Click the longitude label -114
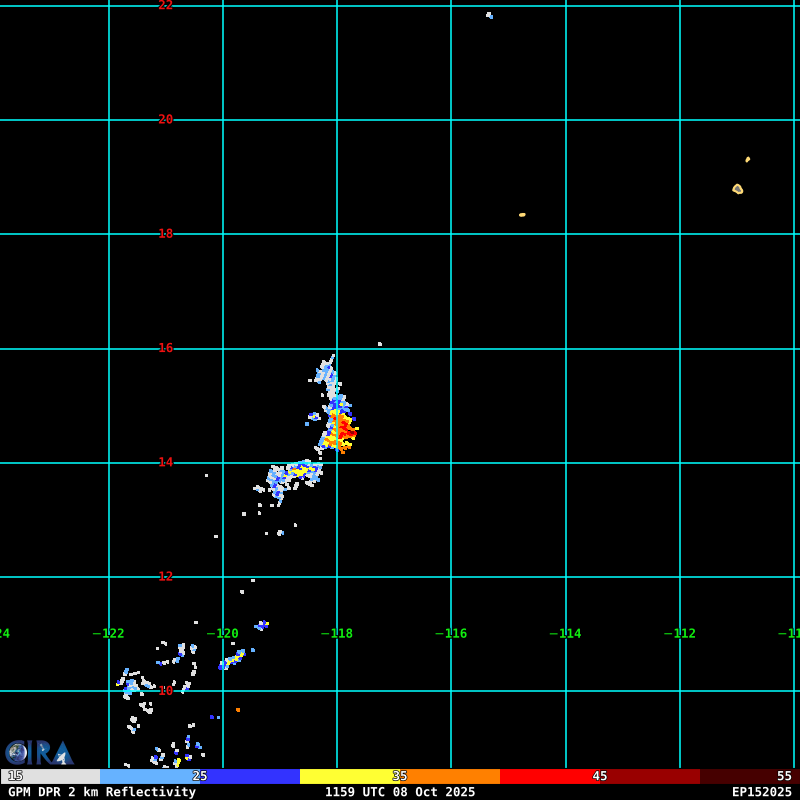The height and width of the screenshot is (800, 800). coord(565,634)
